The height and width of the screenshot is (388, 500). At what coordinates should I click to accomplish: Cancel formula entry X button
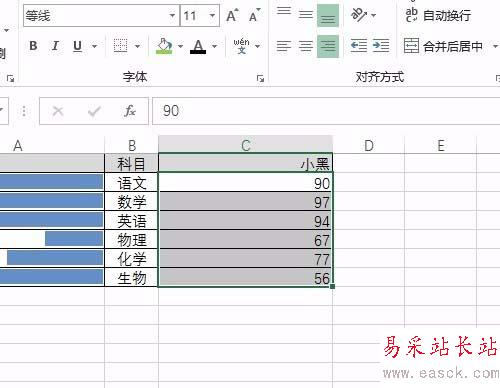pyautogui.click(x=58, y=111)
